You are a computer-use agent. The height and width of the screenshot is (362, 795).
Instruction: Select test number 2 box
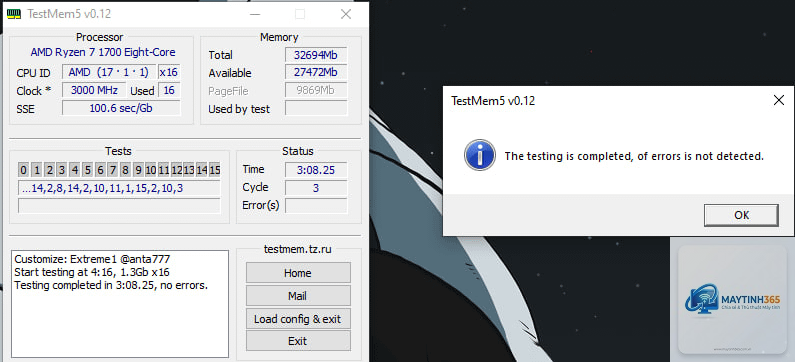[x=49, y=169]
